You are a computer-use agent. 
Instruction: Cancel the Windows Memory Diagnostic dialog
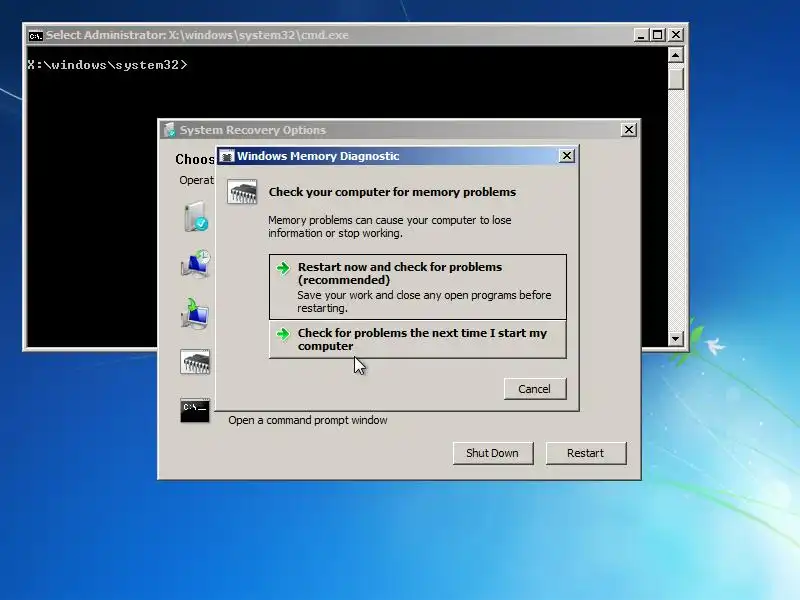(x=535, y=389)
